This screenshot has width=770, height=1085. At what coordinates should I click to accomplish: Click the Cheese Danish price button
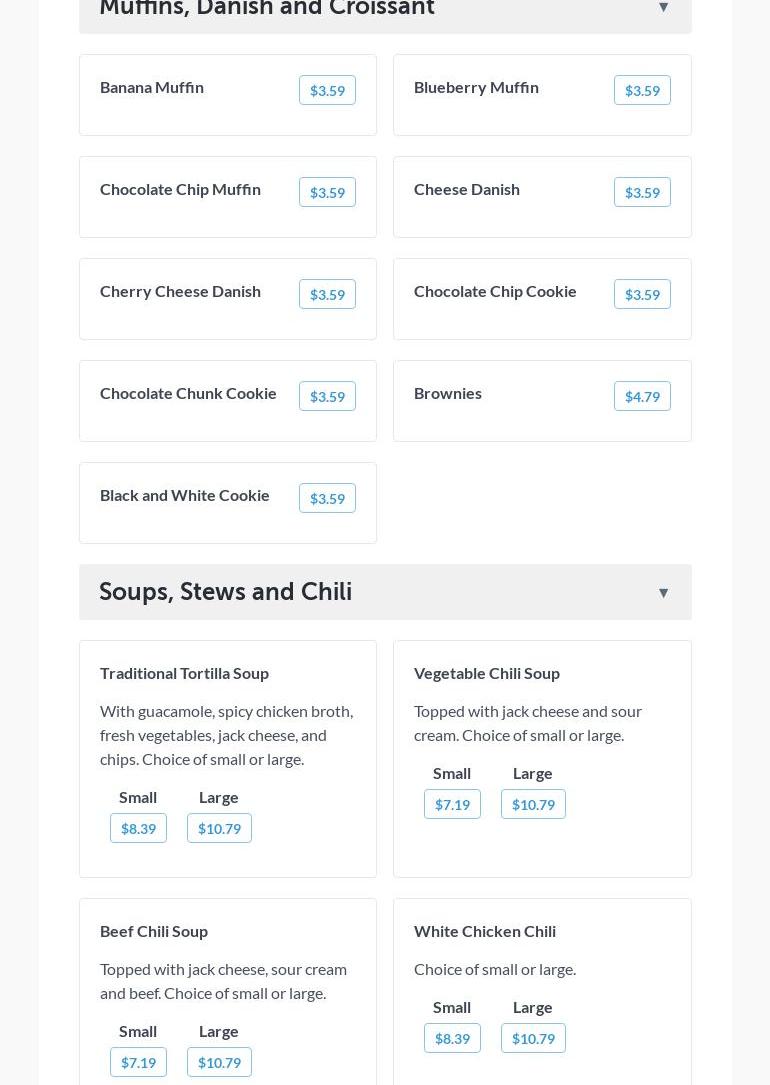642,192
